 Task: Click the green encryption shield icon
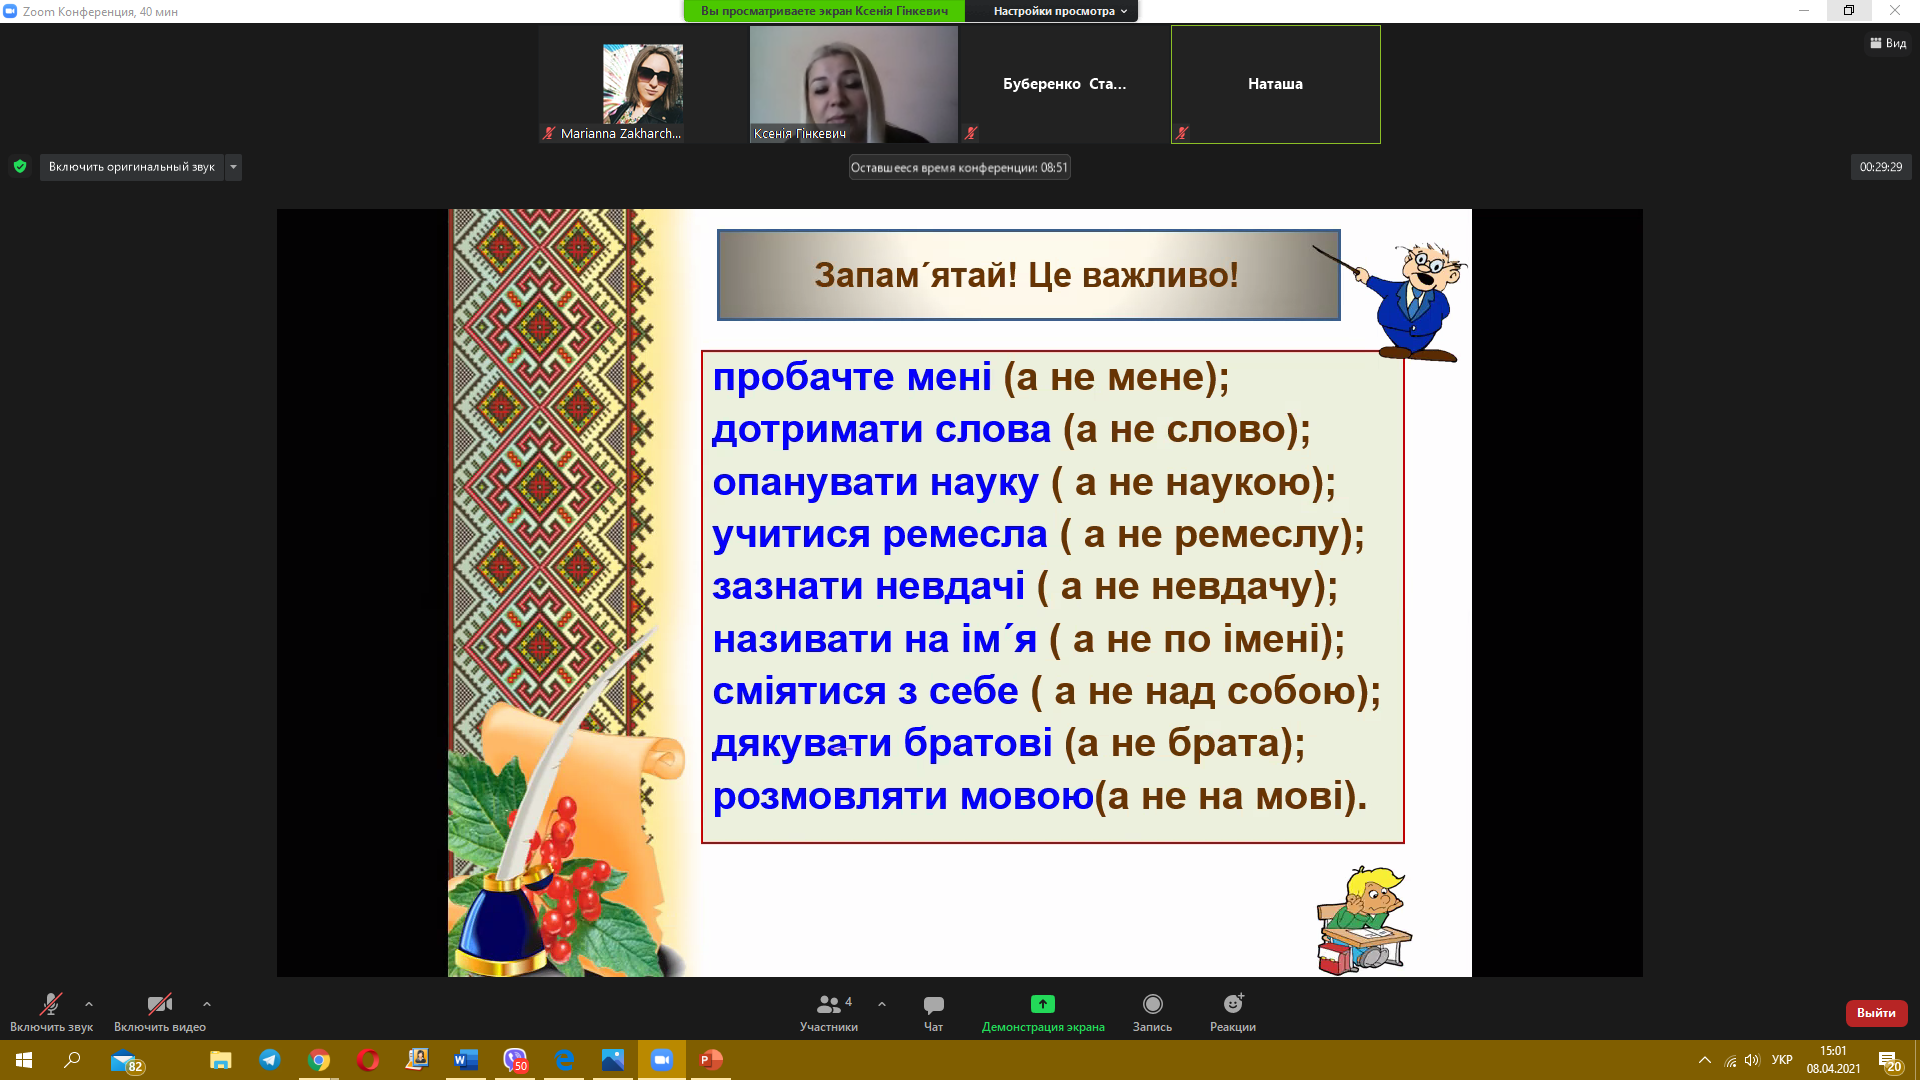[20, 167]
